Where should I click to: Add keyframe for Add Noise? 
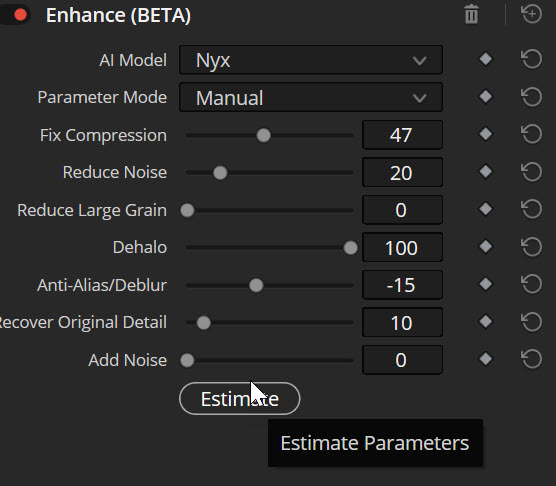[485, 359]
